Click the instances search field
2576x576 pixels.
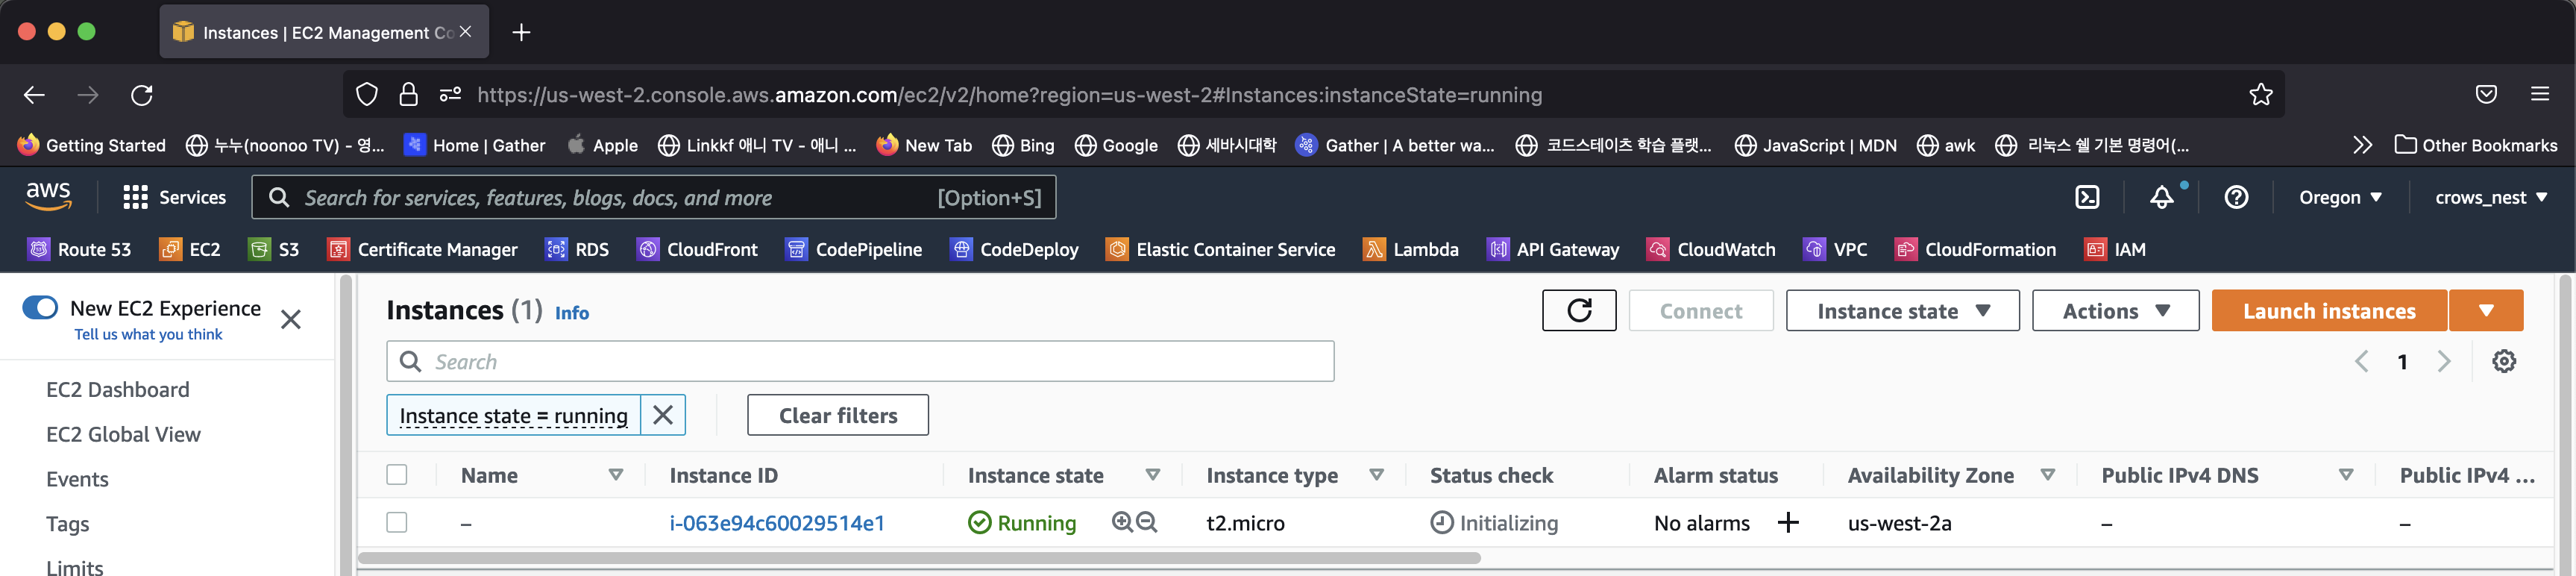pyautogui.click(x=860, y=361)
